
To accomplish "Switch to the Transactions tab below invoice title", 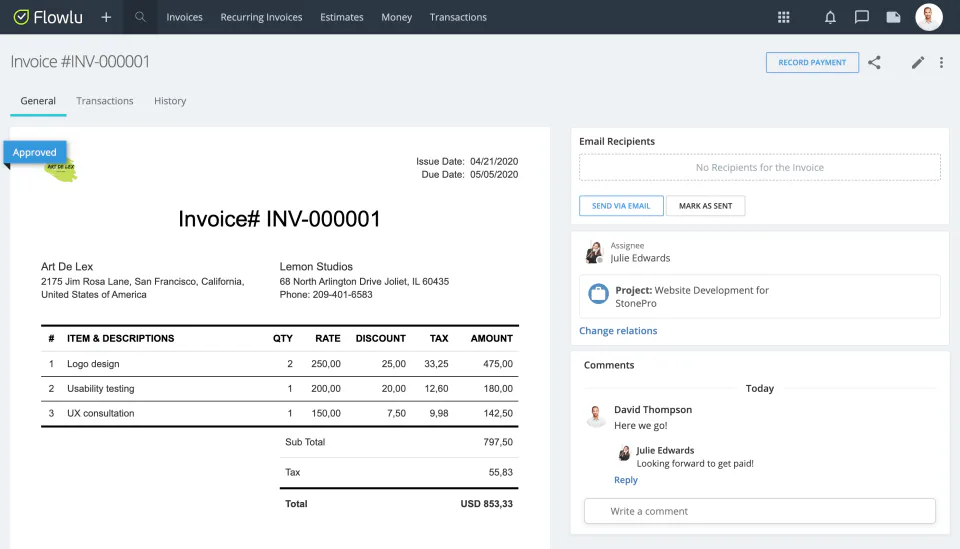I will [x=105, y=101].
